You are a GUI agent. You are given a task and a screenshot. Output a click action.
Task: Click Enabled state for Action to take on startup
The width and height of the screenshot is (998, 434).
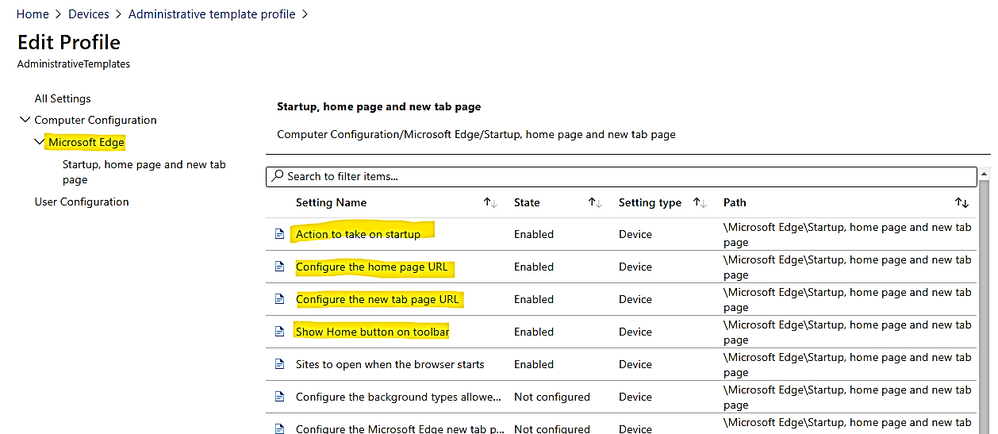(533, 234)
